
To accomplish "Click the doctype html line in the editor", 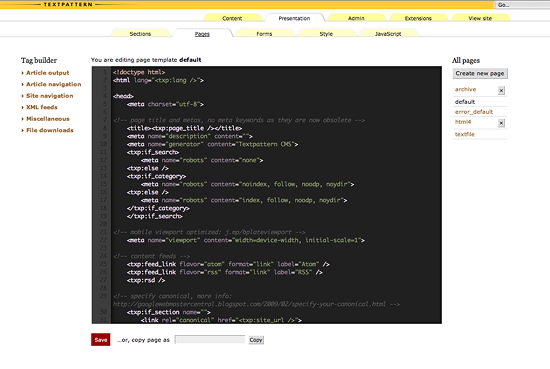I will 139,72.
